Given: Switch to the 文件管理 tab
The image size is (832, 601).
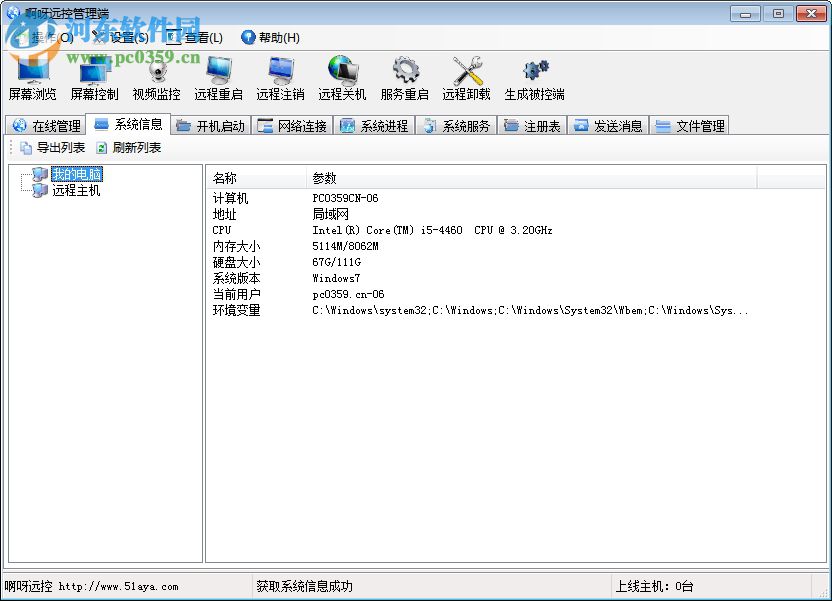Looking at the screenshot, I should [x=690, y=124].
